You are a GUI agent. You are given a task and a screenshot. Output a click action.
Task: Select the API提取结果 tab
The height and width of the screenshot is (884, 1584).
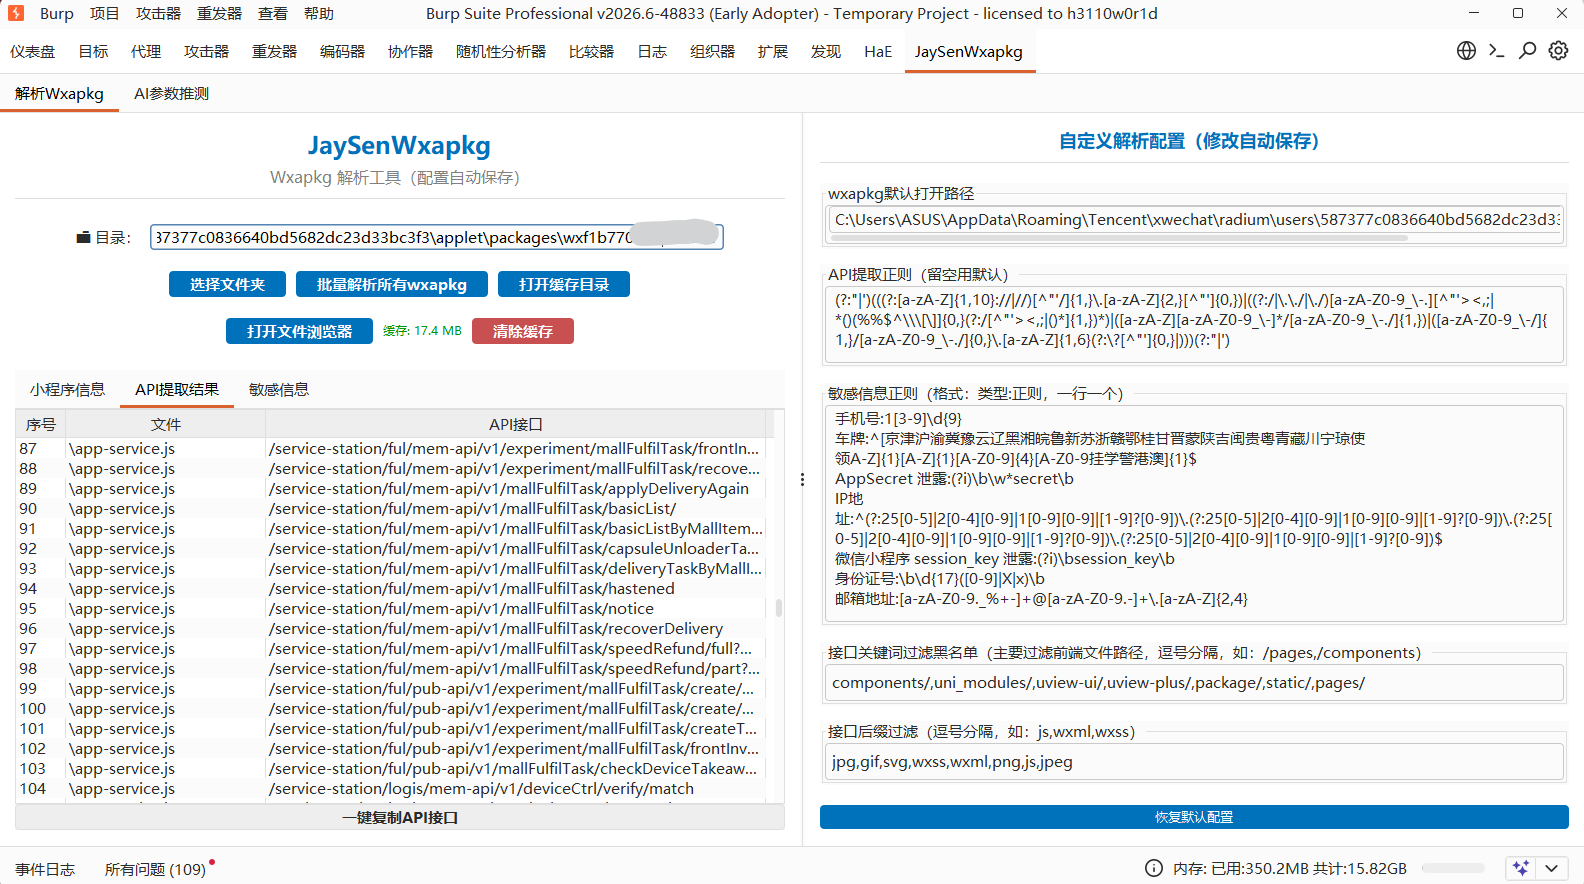[177, 389]
